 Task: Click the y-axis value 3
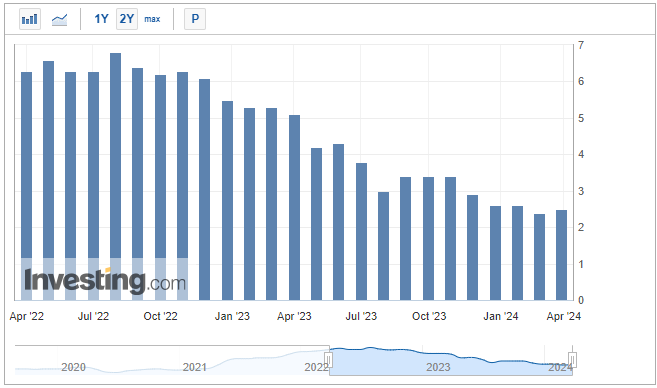tap(581, 191)
